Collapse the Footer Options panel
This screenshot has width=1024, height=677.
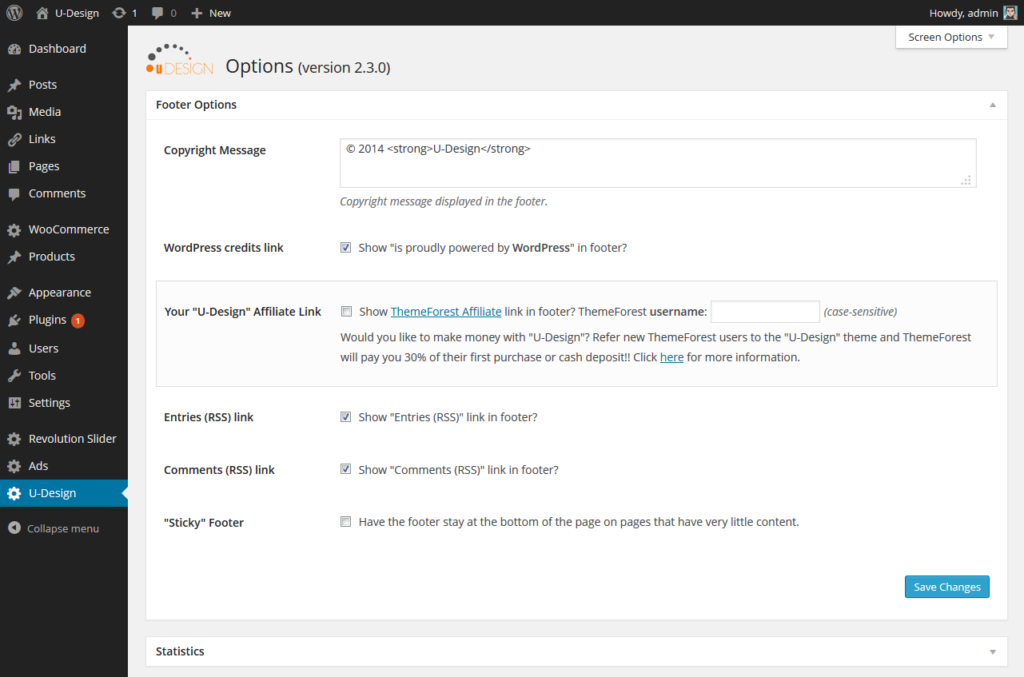pos(992,104)
